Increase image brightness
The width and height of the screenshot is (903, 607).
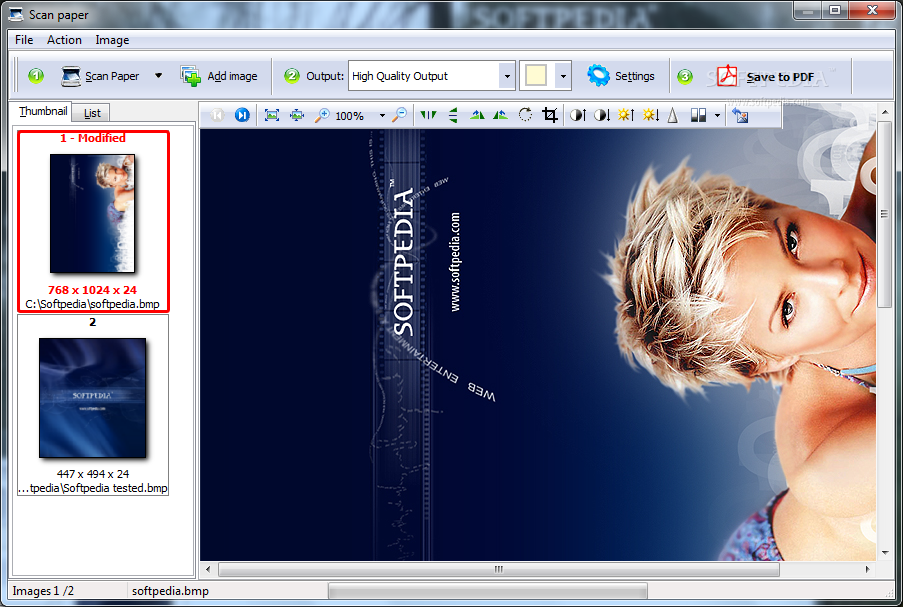point(626,115)
